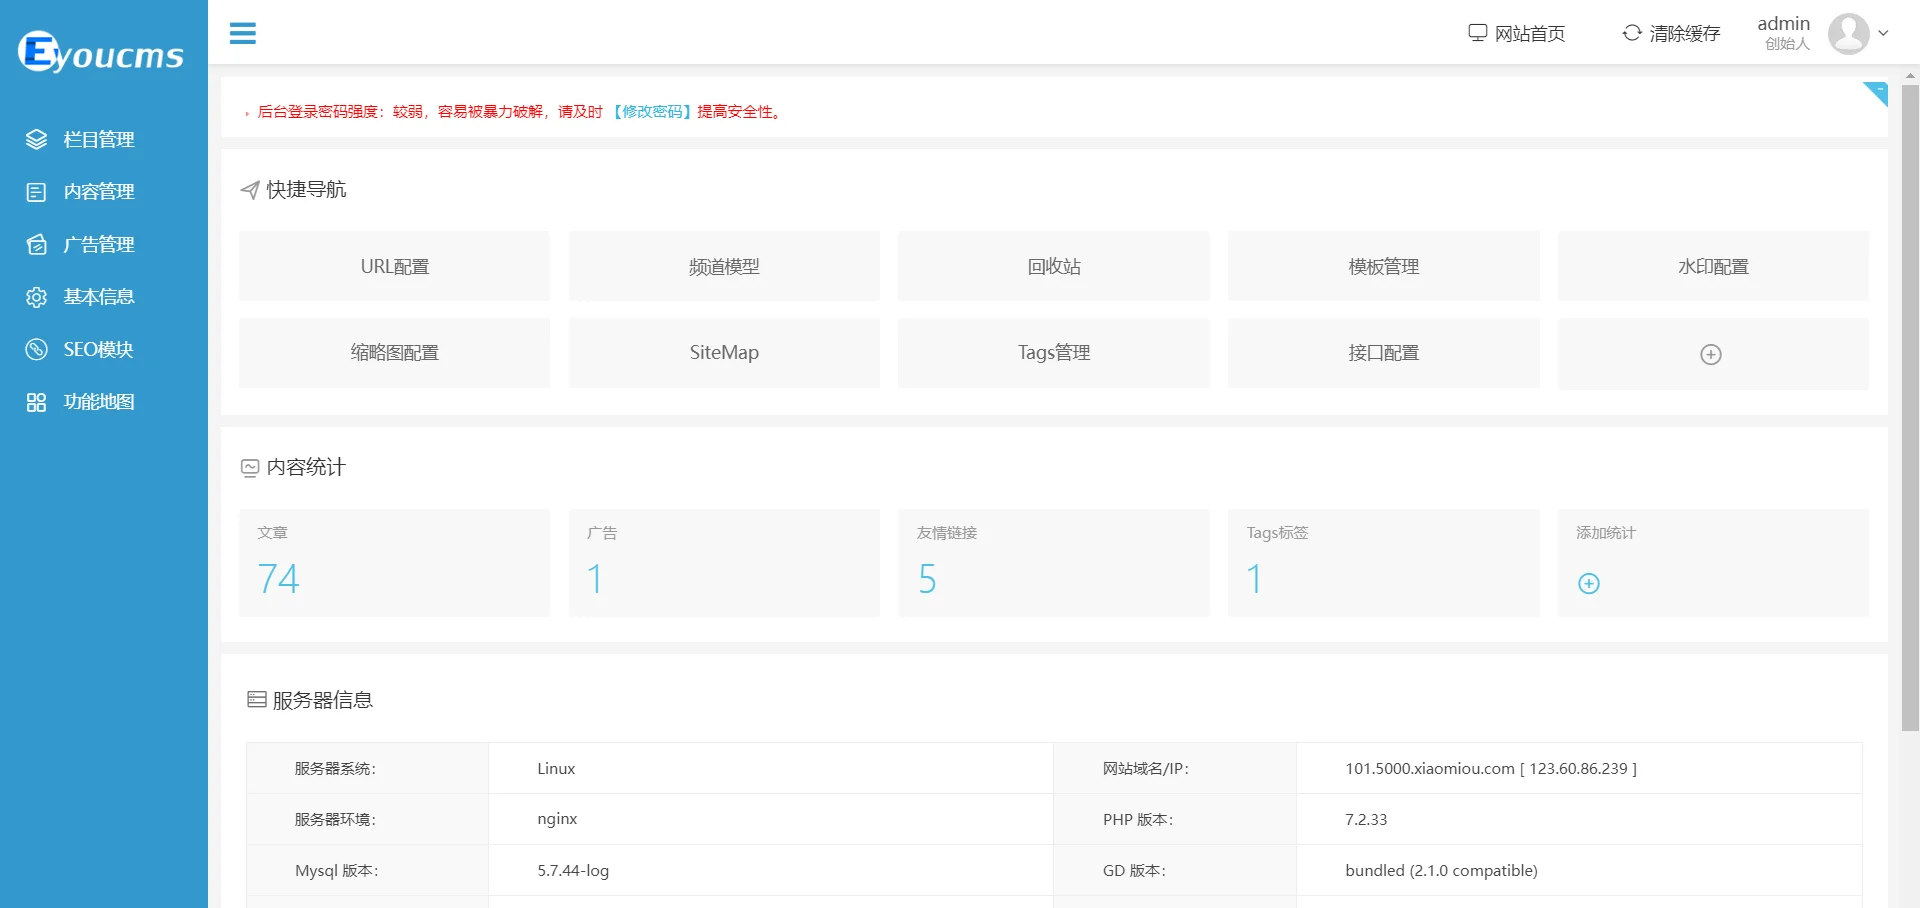
Task: Open the URL配置 shortcut
Action: [x=394, y=267]
